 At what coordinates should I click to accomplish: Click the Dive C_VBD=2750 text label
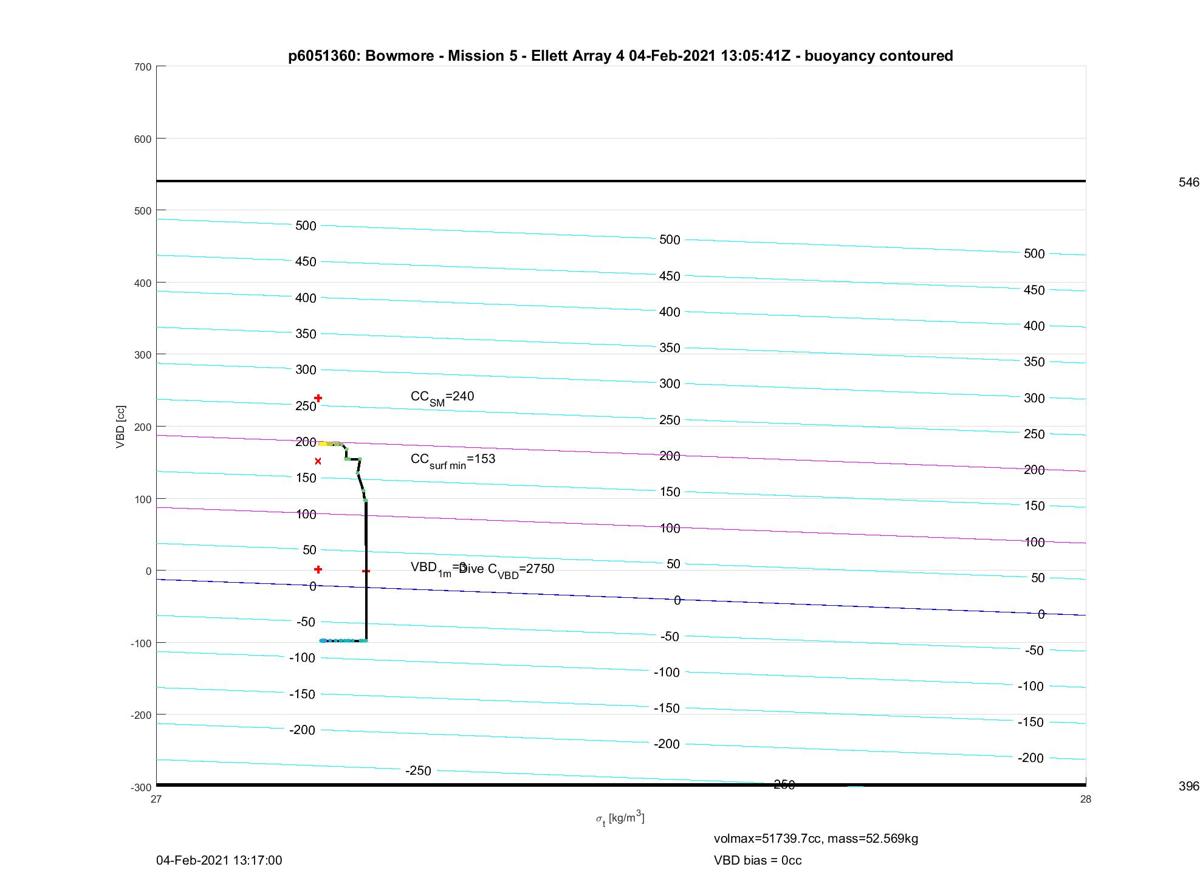pyautogui.click(x=508, y=569)
